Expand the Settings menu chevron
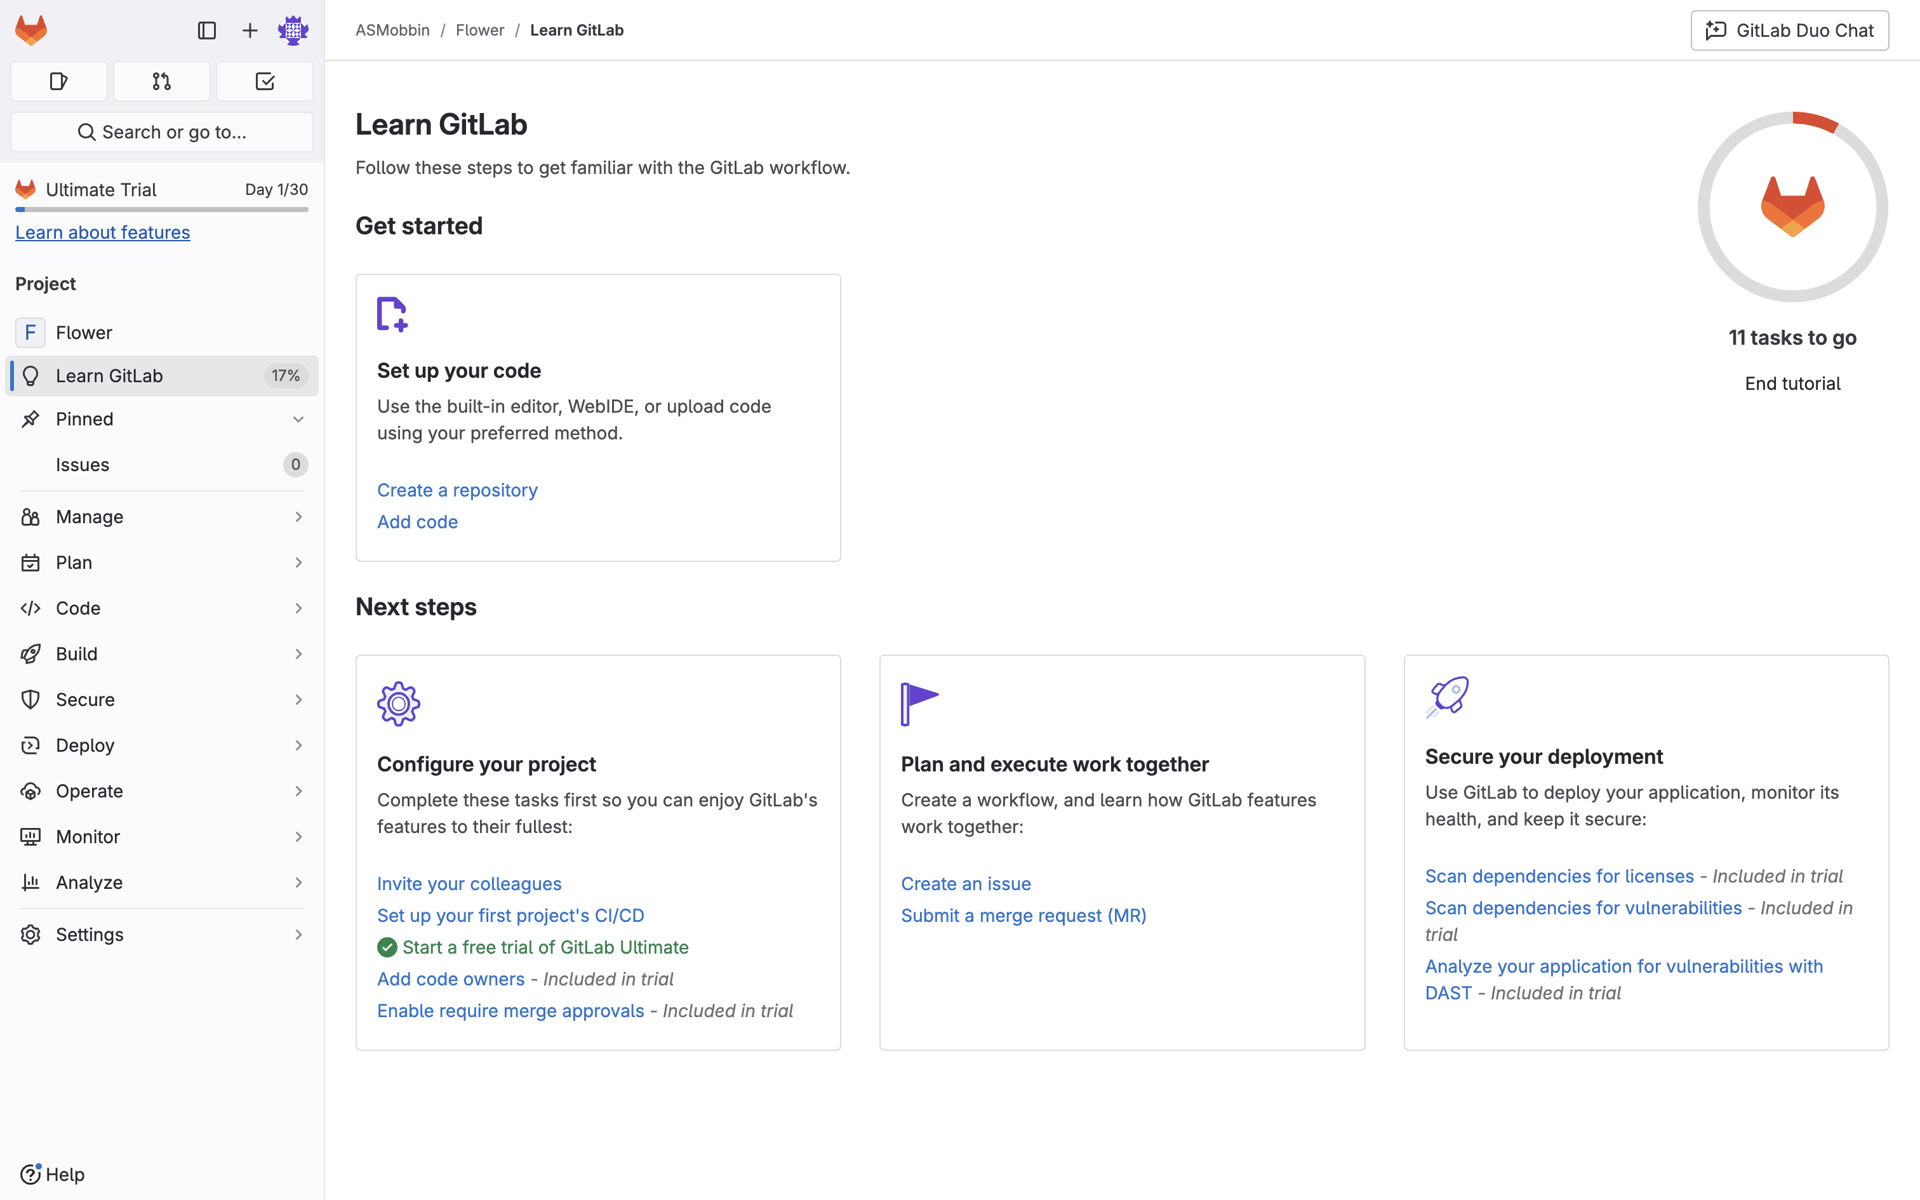The width and height of the screenshot is (1920, 1200). point(298,934)
